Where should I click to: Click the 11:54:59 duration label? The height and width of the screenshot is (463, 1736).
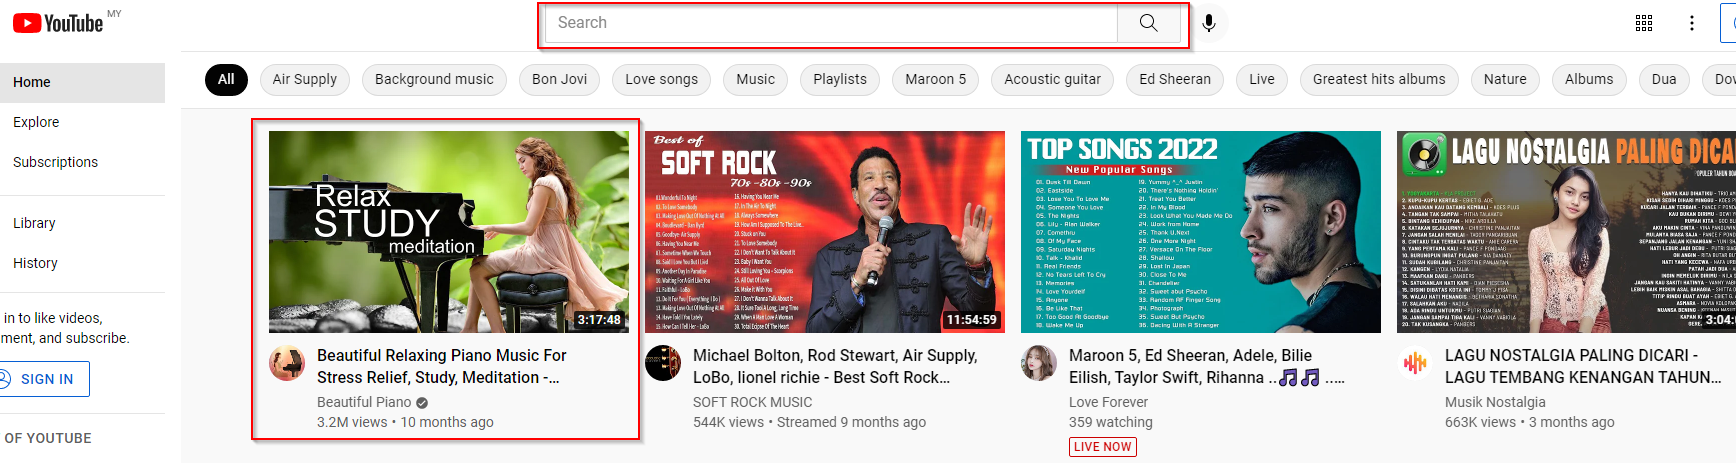[x=972, y=320]
